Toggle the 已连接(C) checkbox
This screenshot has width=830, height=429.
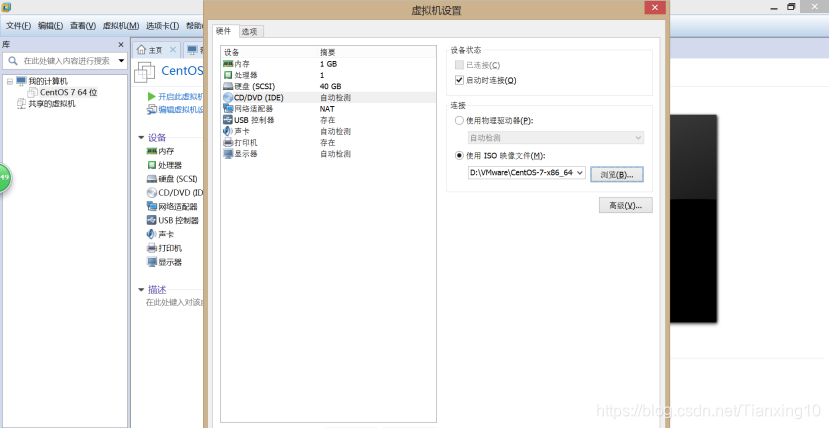pos(459,65)
